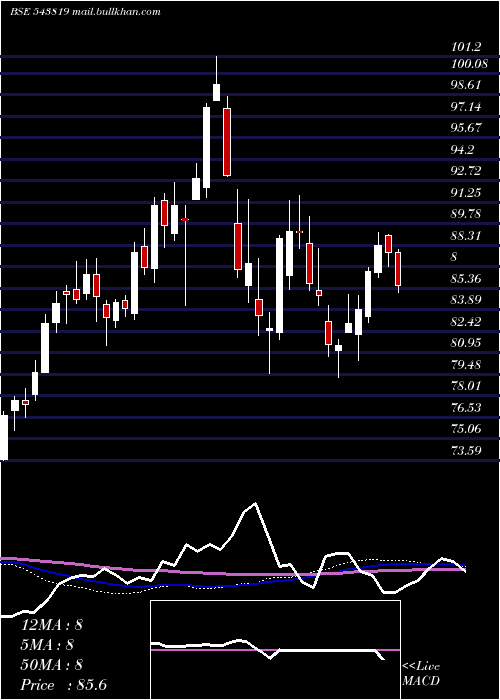Click the price label 98.61
The width and height of the screenshot is (500, 700).
(466, 85)
